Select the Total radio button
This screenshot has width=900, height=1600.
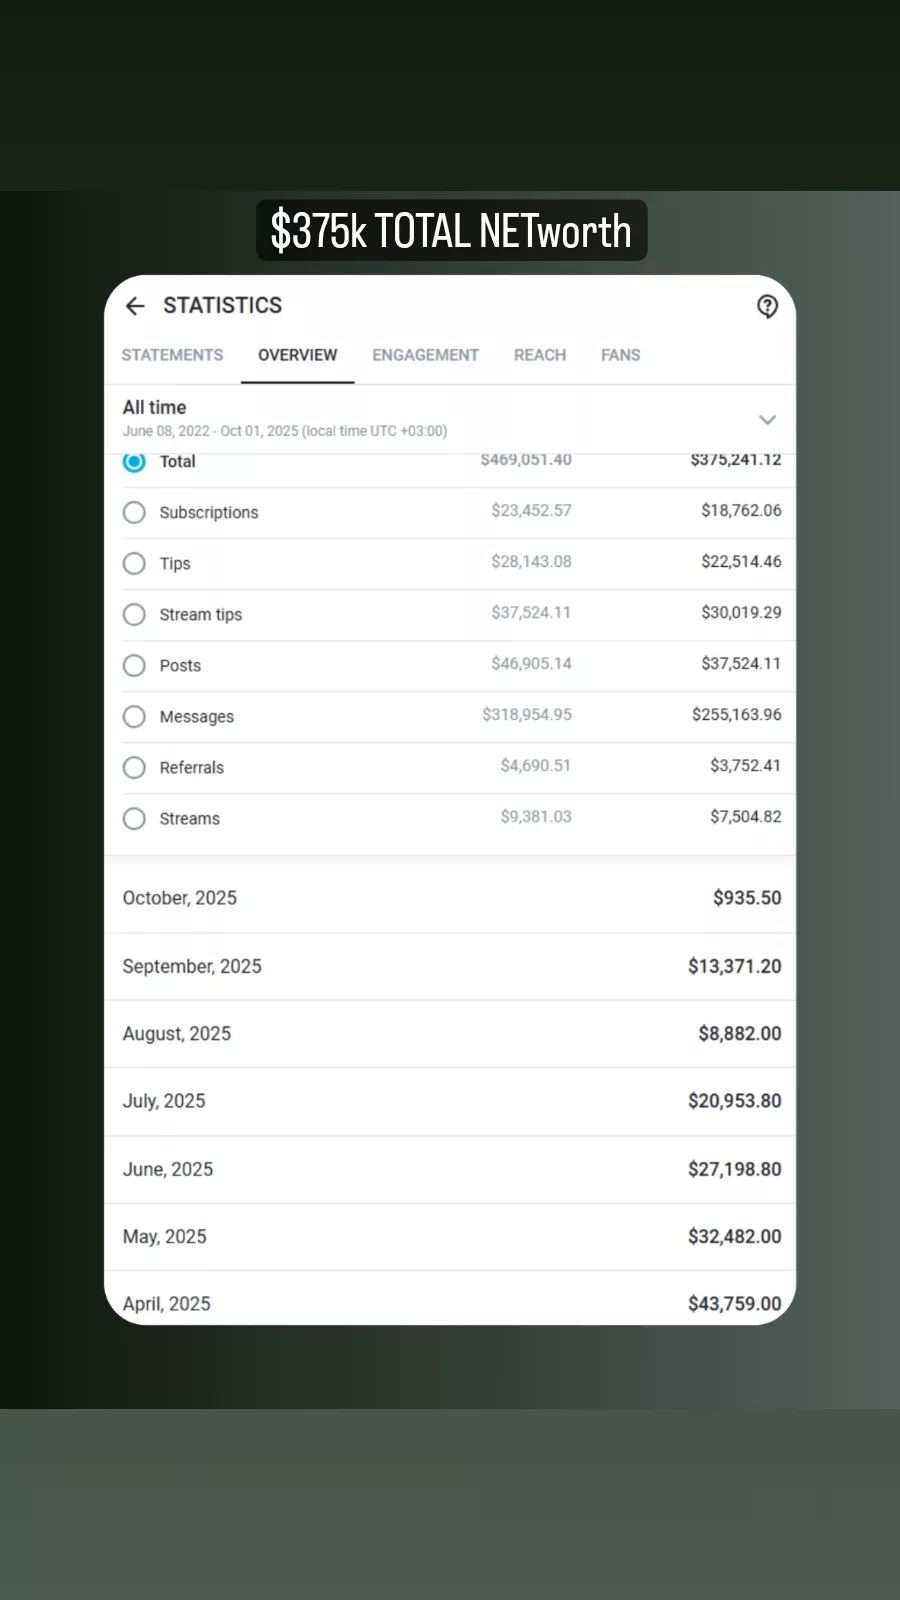pyautogui.click(x=134, y=462)
